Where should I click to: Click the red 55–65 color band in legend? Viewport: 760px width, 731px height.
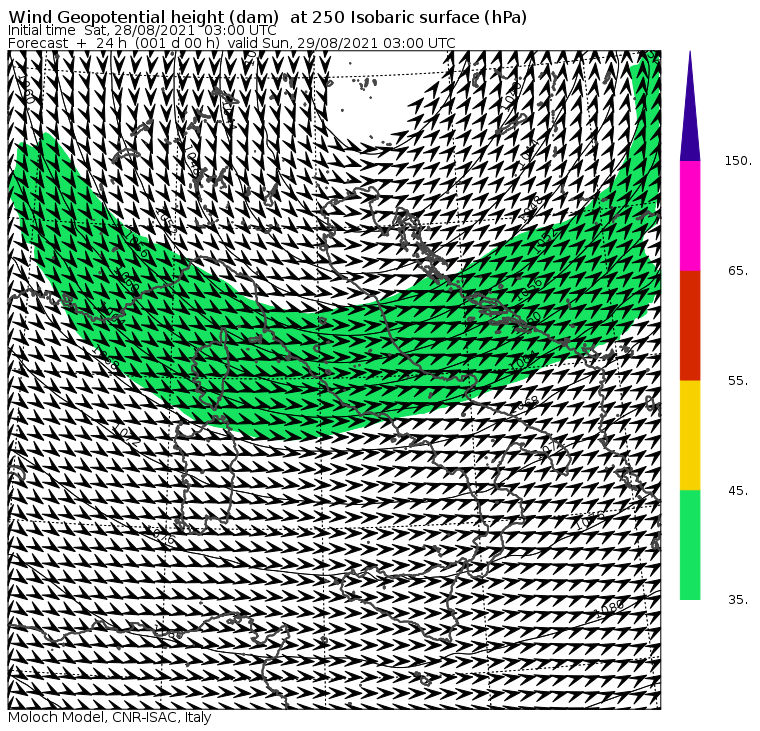pos(690,325)
